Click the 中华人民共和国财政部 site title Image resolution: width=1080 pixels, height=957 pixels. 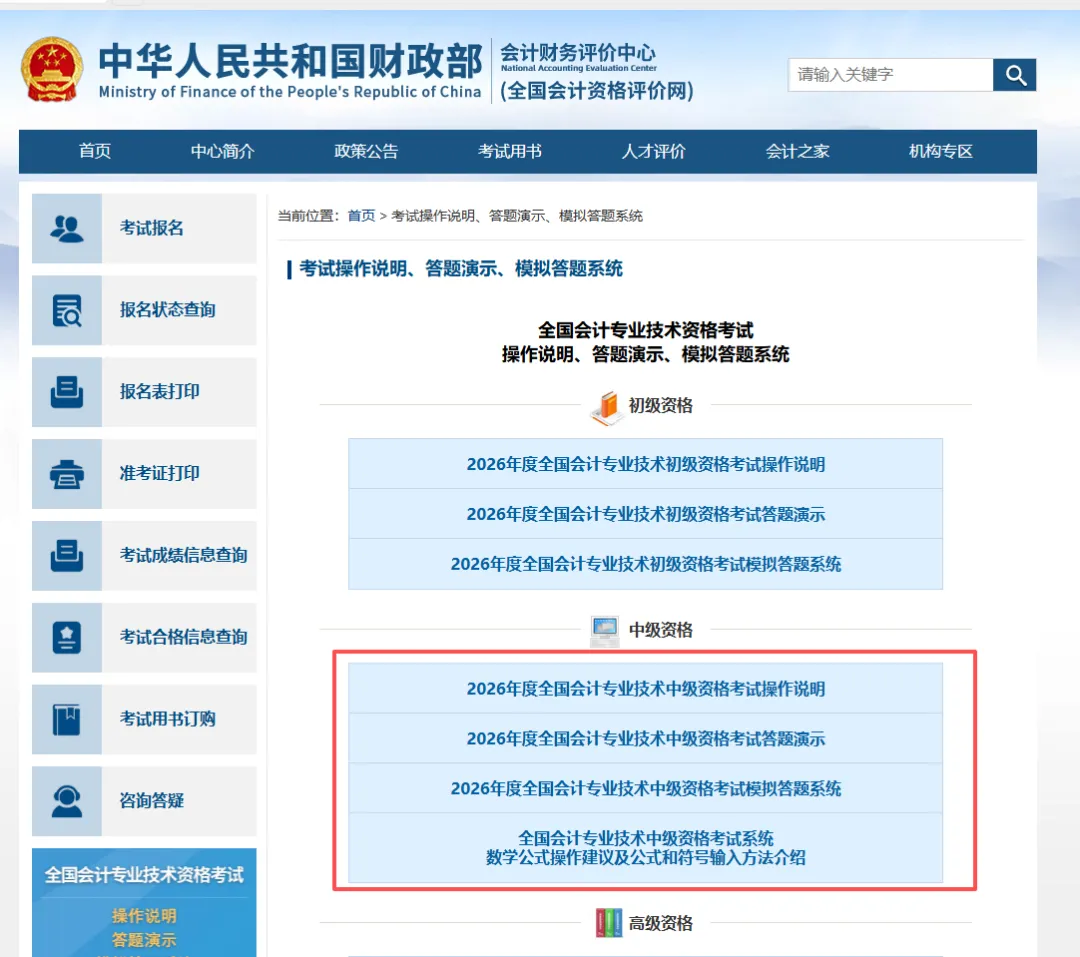pos(290,61)
